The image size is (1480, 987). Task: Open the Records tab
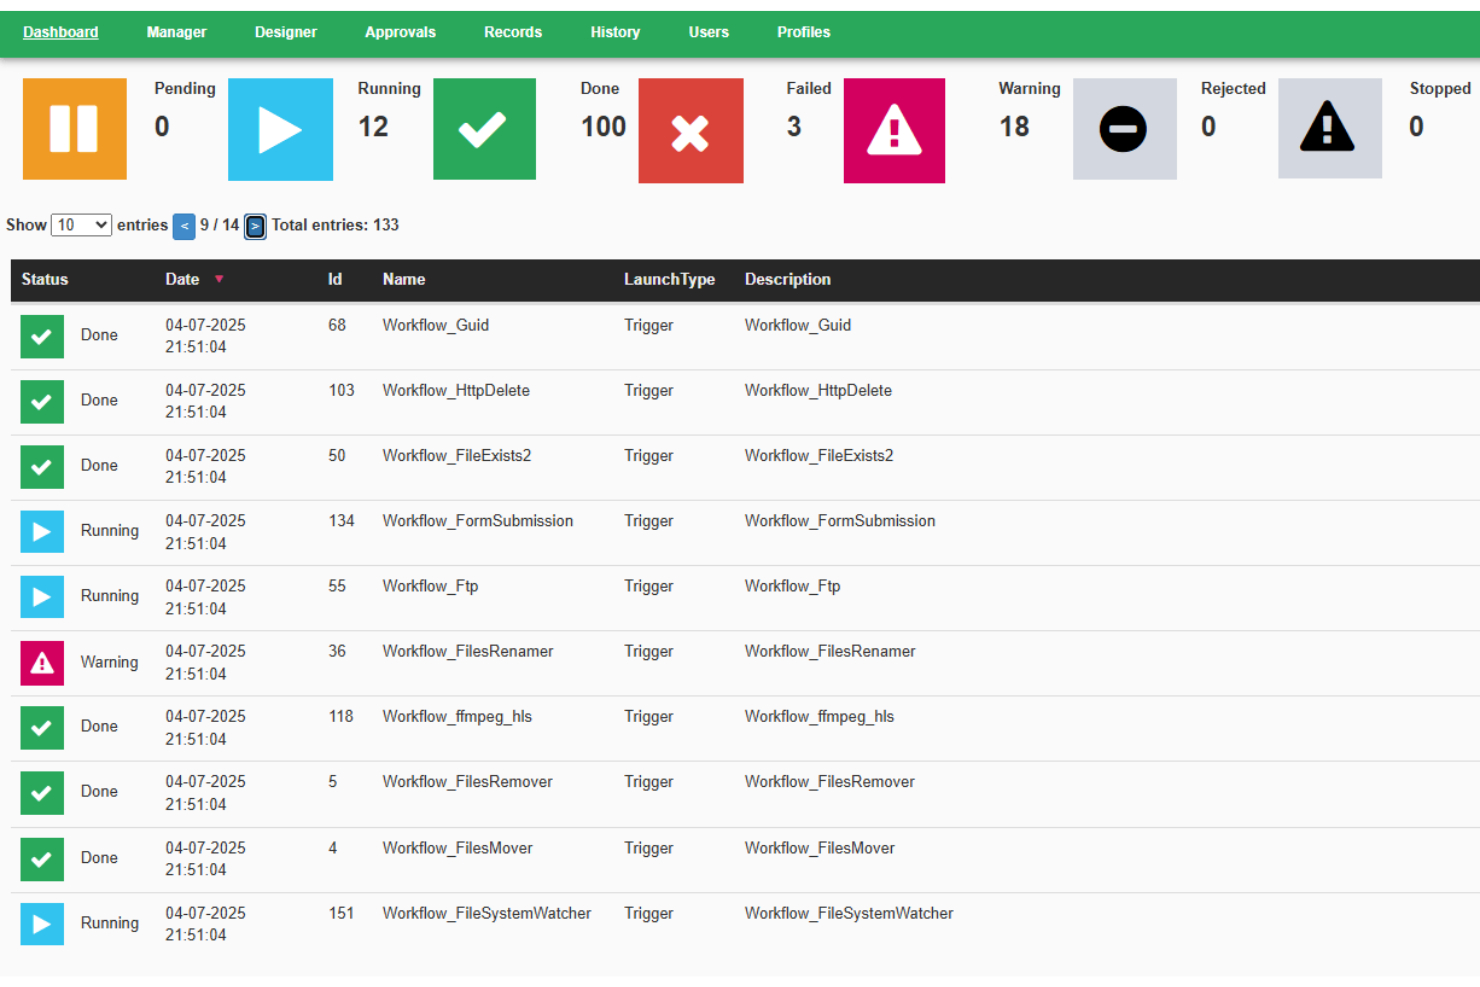point(513,32)
